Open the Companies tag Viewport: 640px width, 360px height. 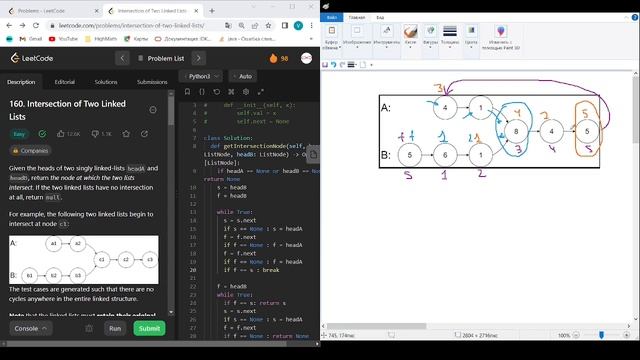click(x=31, y=151)
